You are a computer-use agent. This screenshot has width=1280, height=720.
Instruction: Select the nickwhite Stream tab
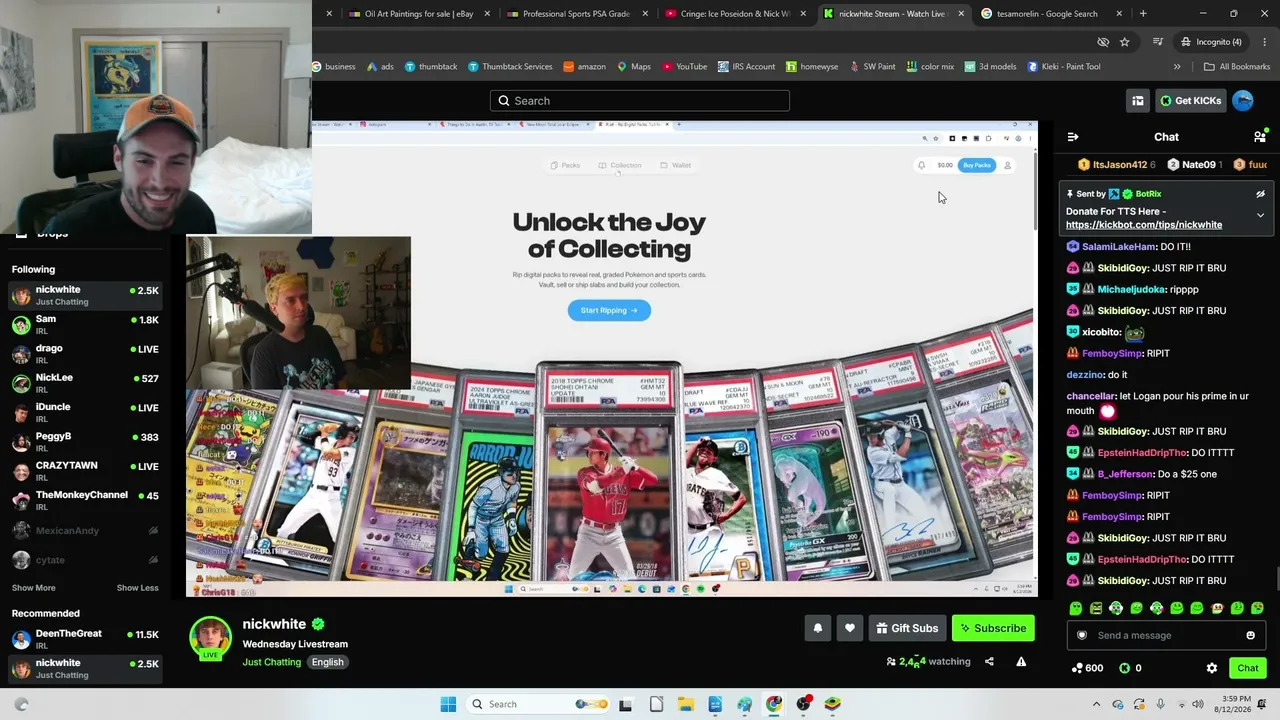[893, 14]
